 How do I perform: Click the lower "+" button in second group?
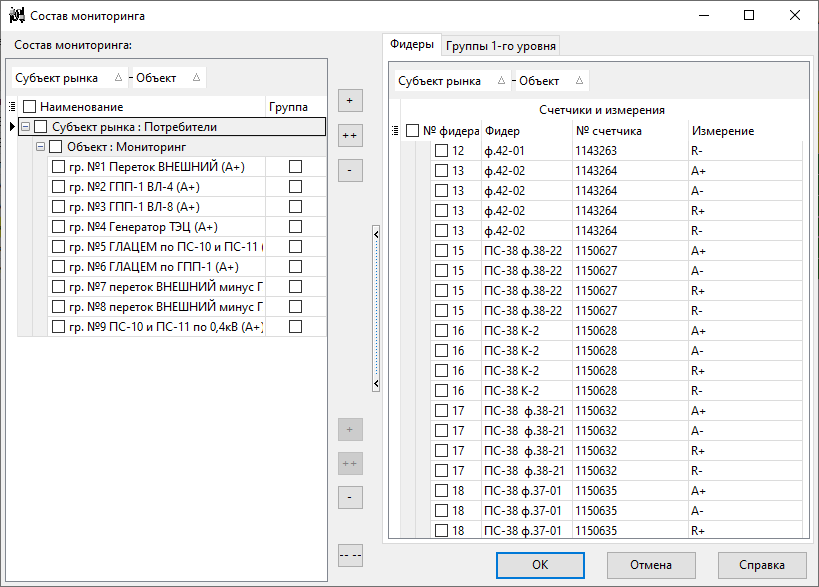[x=350, y=429]
